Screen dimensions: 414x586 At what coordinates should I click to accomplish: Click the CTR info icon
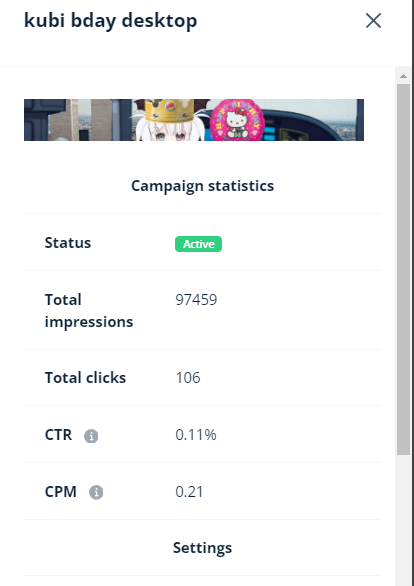(x=91, y=436)
